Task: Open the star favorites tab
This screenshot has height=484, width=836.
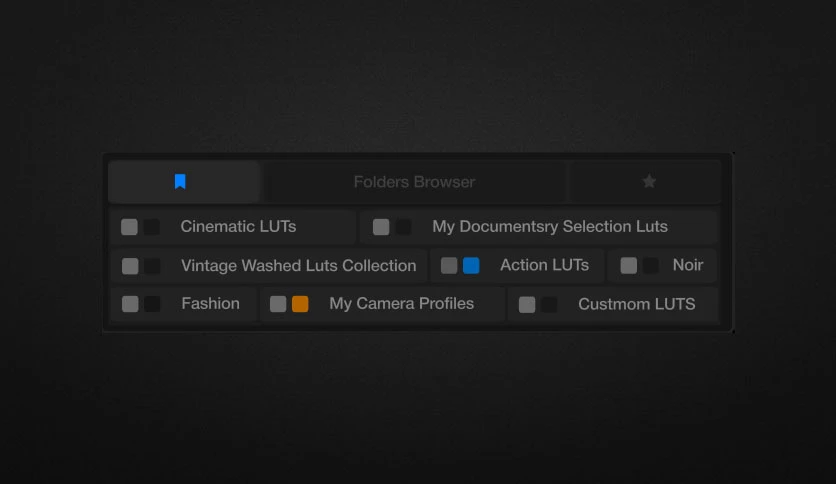Action: (645, 182)
